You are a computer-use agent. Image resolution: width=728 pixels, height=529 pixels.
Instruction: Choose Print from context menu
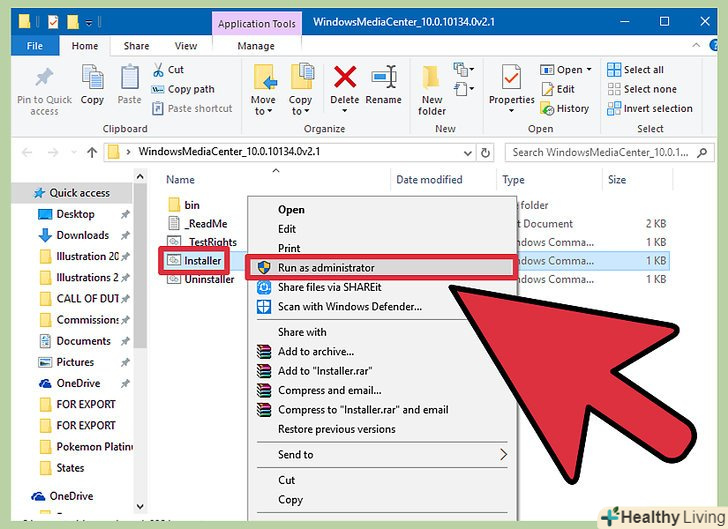coord(289,248)
